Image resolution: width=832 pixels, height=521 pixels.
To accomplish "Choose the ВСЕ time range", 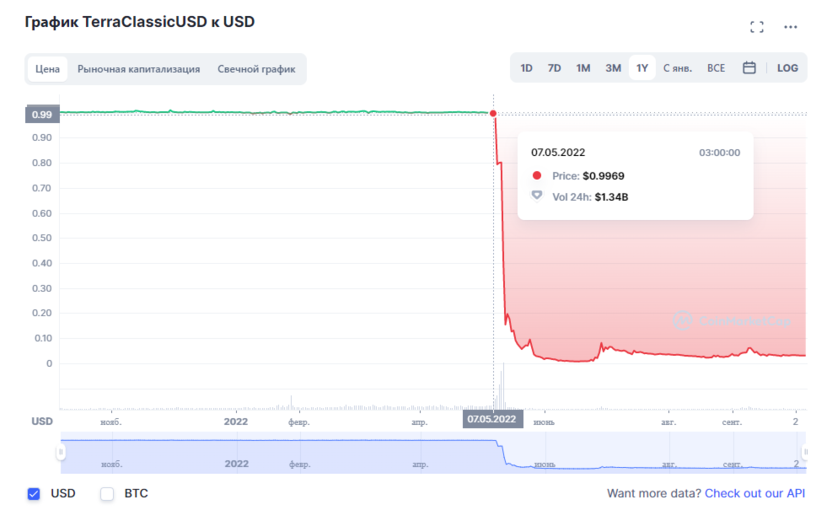I will pos(716,68).
